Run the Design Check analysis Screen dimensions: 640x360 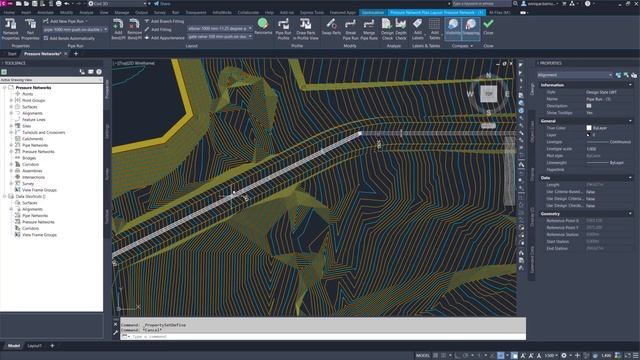point(387,29)
